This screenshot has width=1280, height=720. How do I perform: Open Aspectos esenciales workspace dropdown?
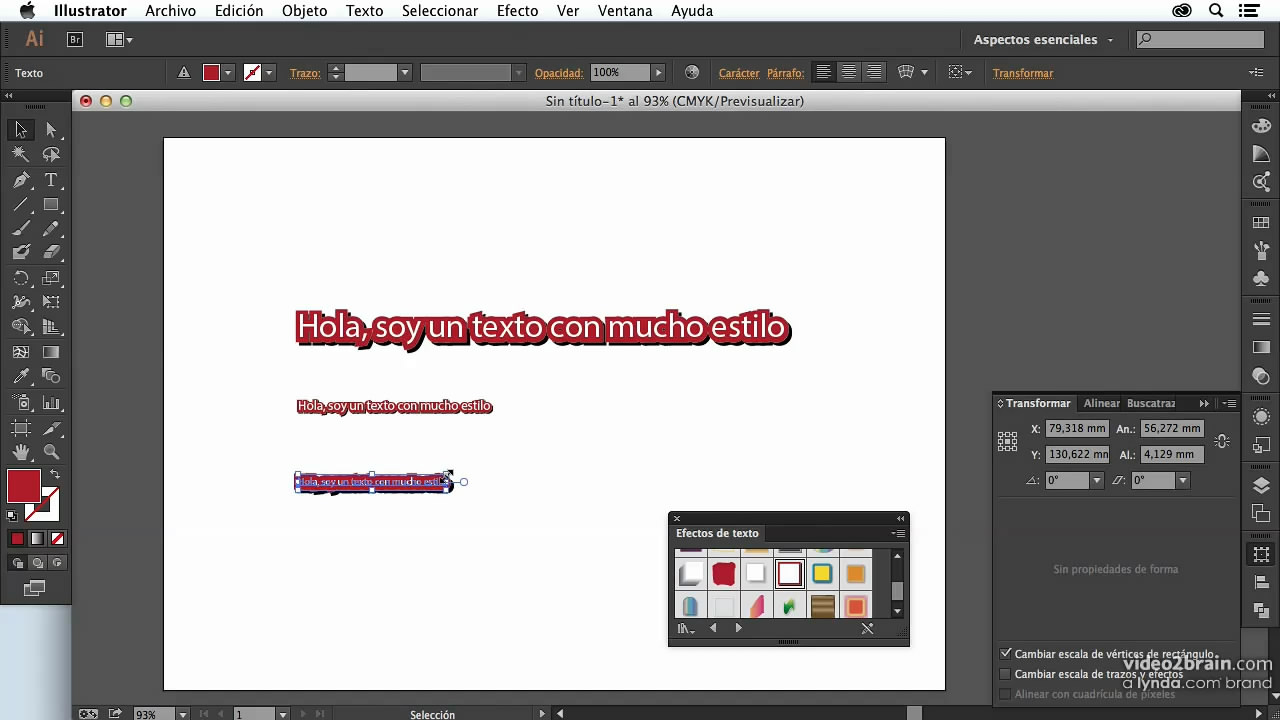click(x=1043, y=39)
